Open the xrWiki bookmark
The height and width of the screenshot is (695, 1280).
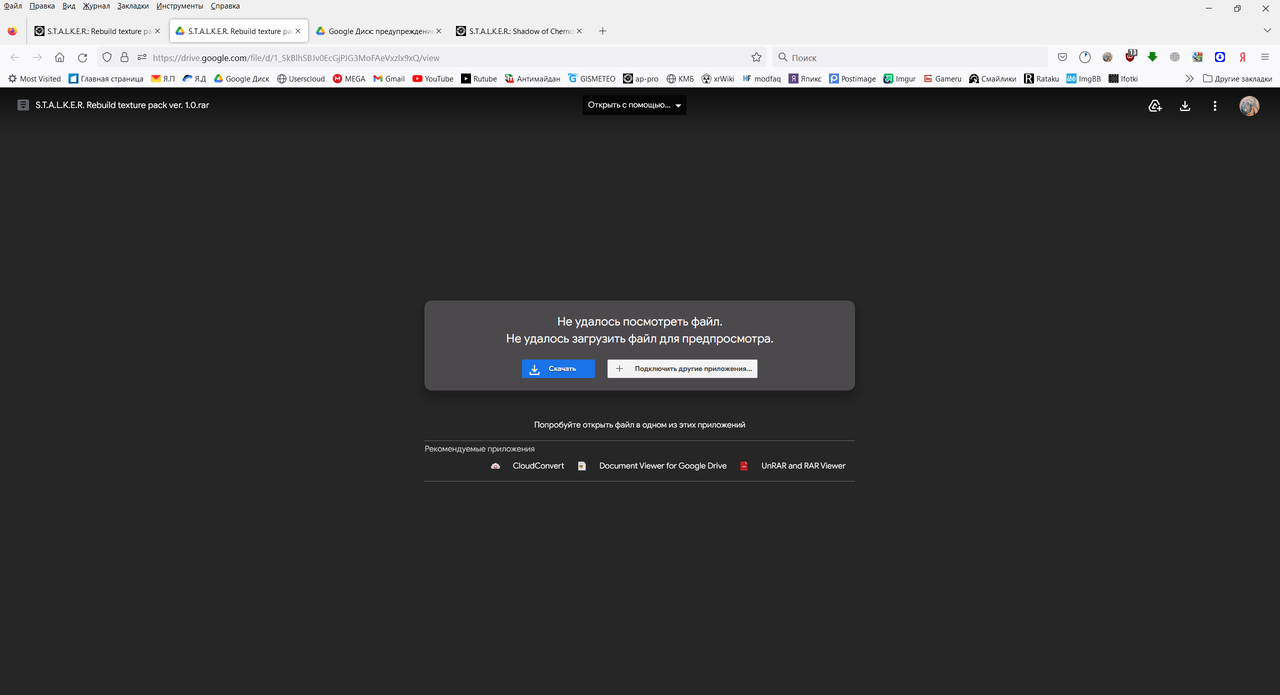(x=718, y=79)
